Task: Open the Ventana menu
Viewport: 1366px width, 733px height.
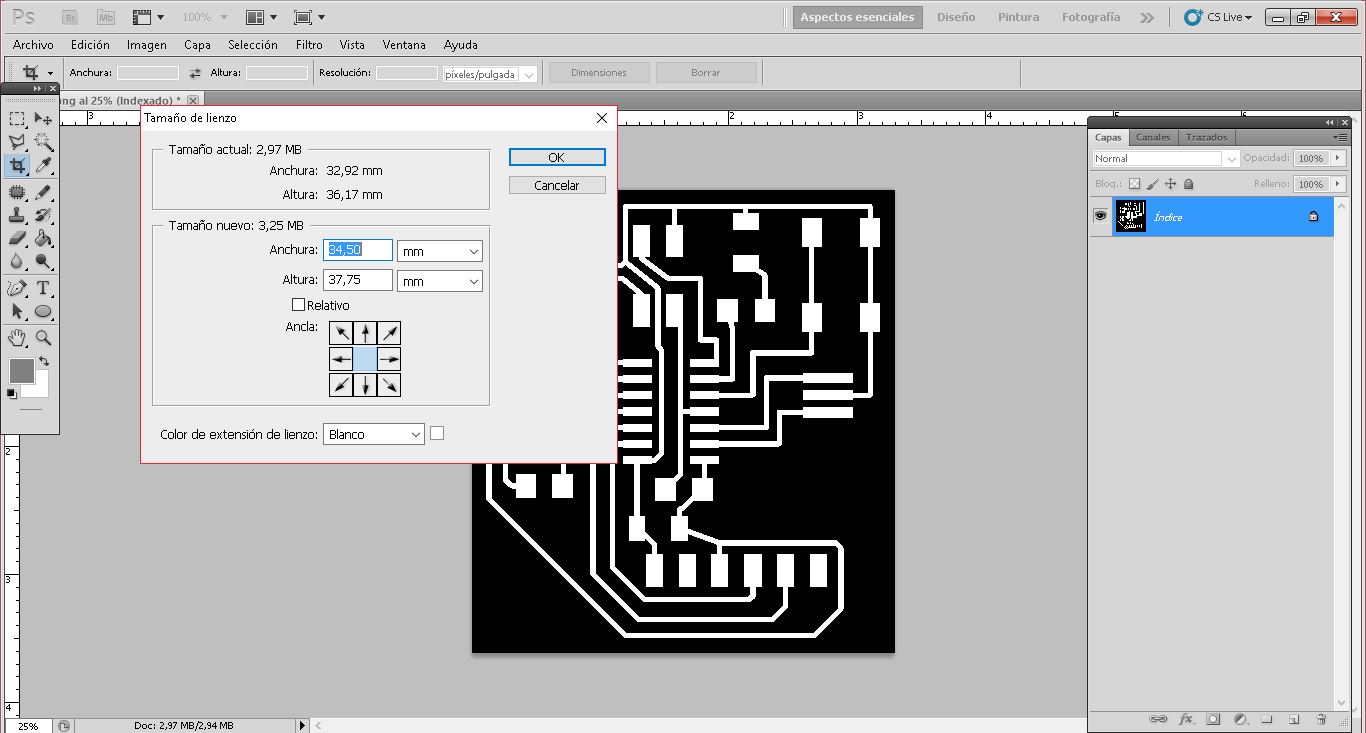Action: coord(404,45)
